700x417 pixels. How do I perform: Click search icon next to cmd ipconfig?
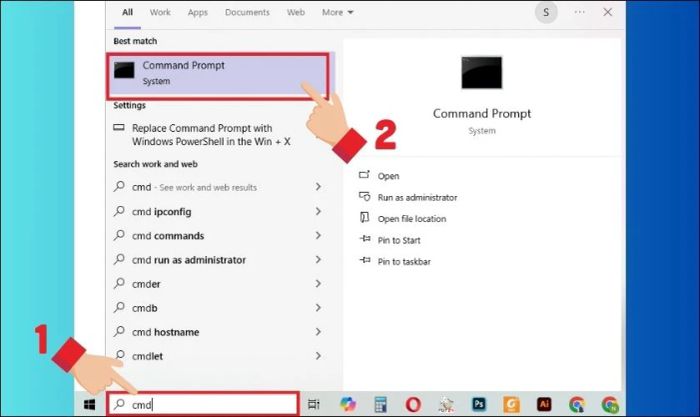[x=119, y=210]
